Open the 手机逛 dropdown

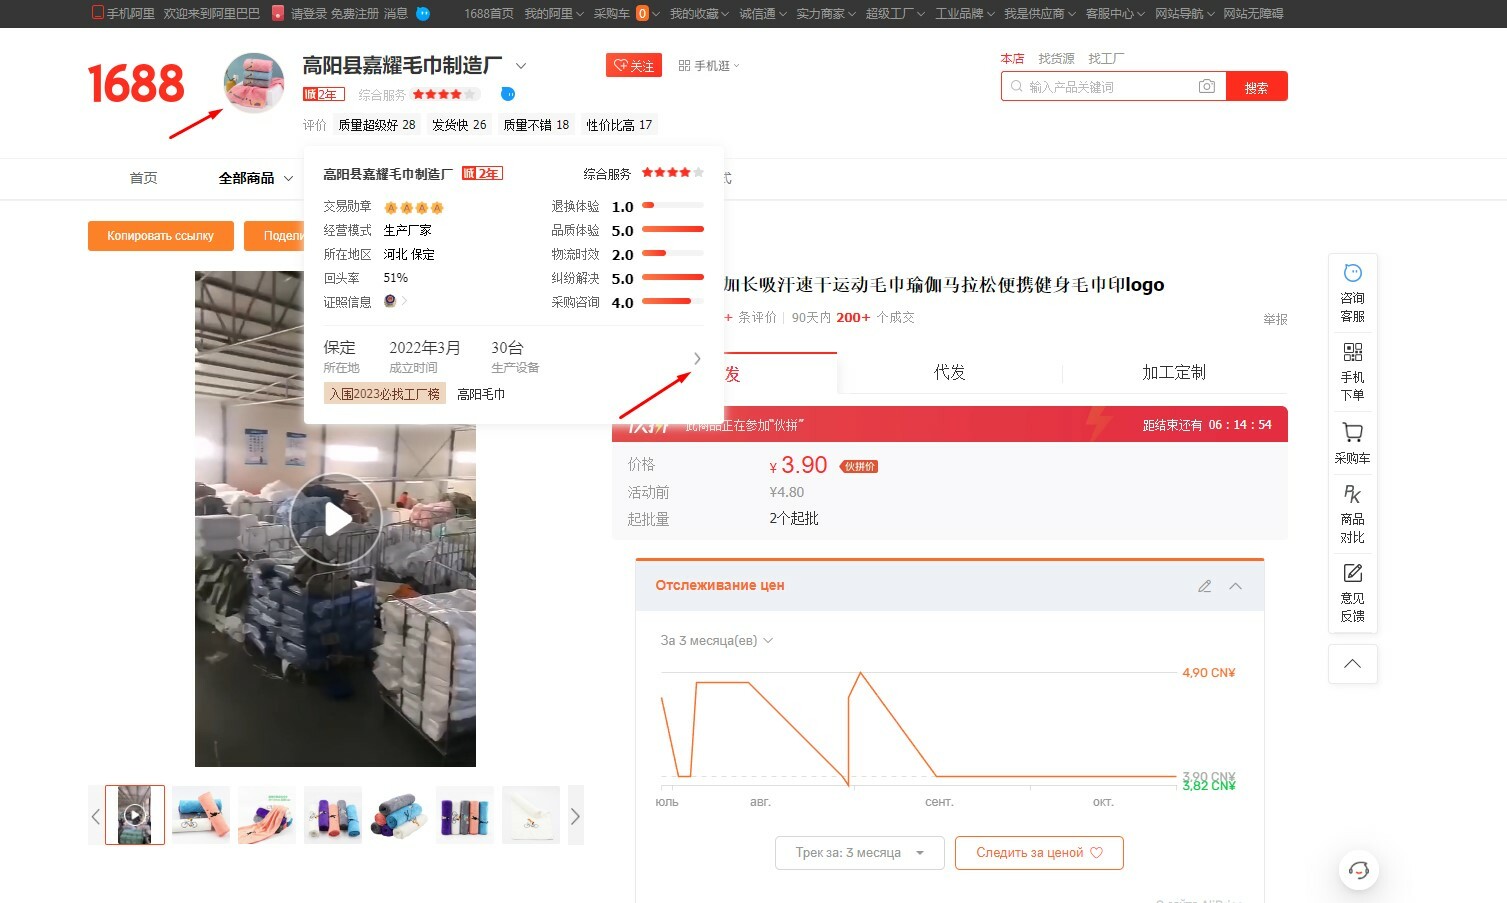coord(709,66)
